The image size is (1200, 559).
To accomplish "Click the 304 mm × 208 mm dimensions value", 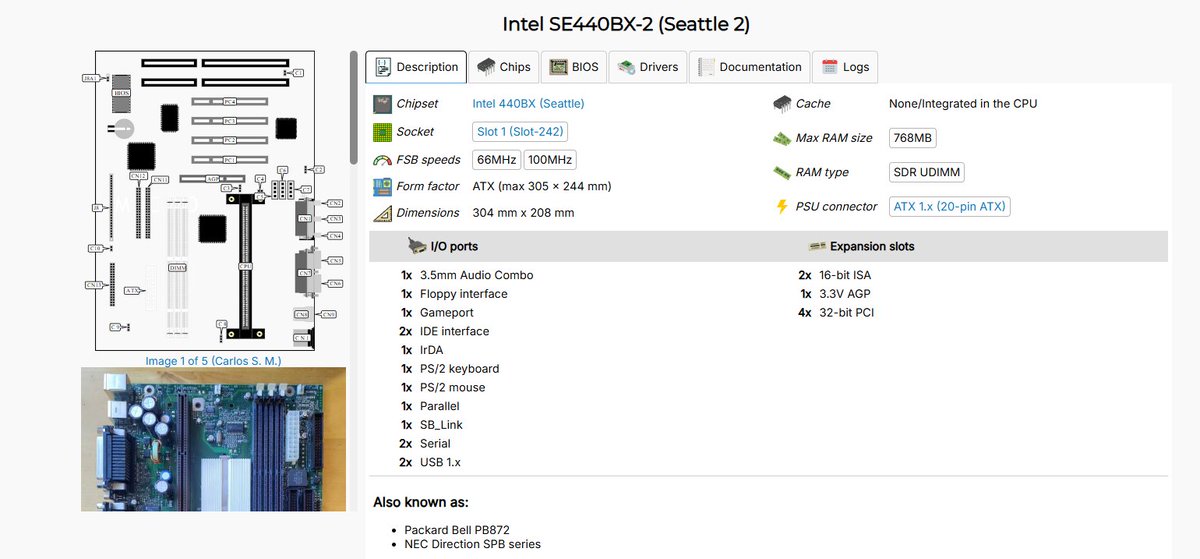I will pyautogui.click(x=523, y=213).
